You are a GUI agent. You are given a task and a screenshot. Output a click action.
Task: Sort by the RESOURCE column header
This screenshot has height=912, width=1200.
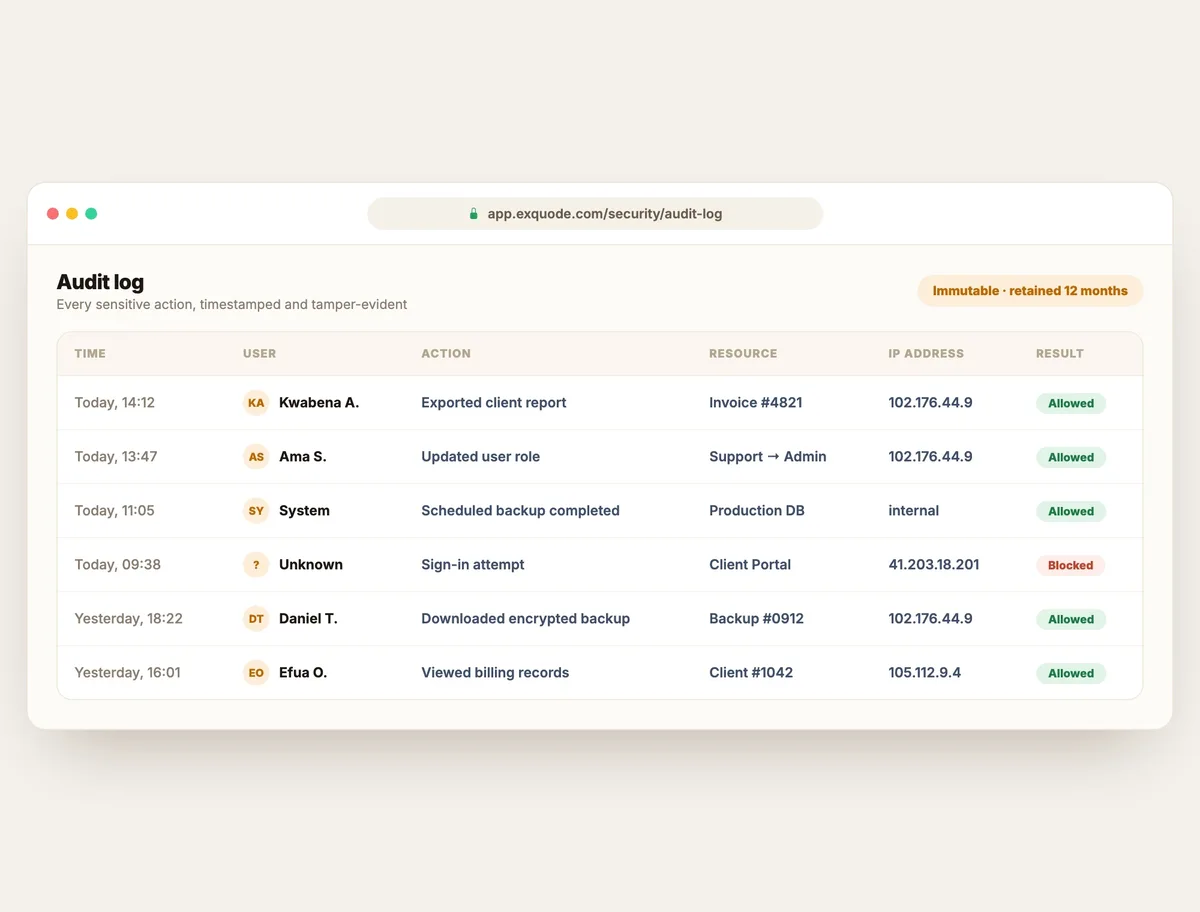[x=743, y=354]
